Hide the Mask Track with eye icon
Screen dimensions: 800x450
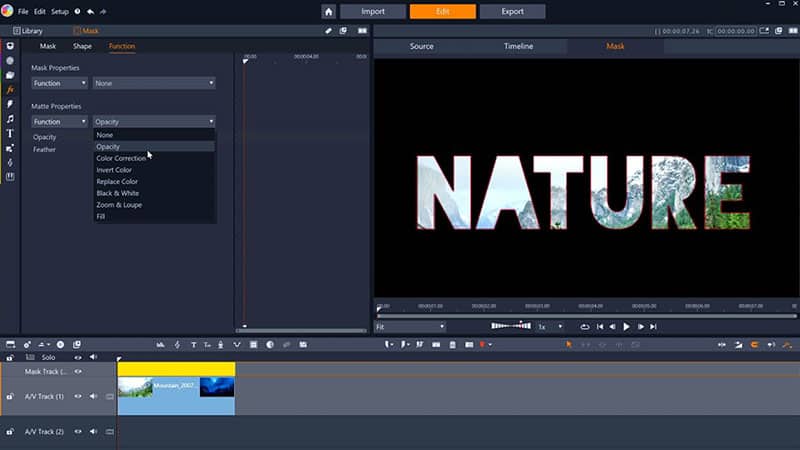click(x=78, y=371)
